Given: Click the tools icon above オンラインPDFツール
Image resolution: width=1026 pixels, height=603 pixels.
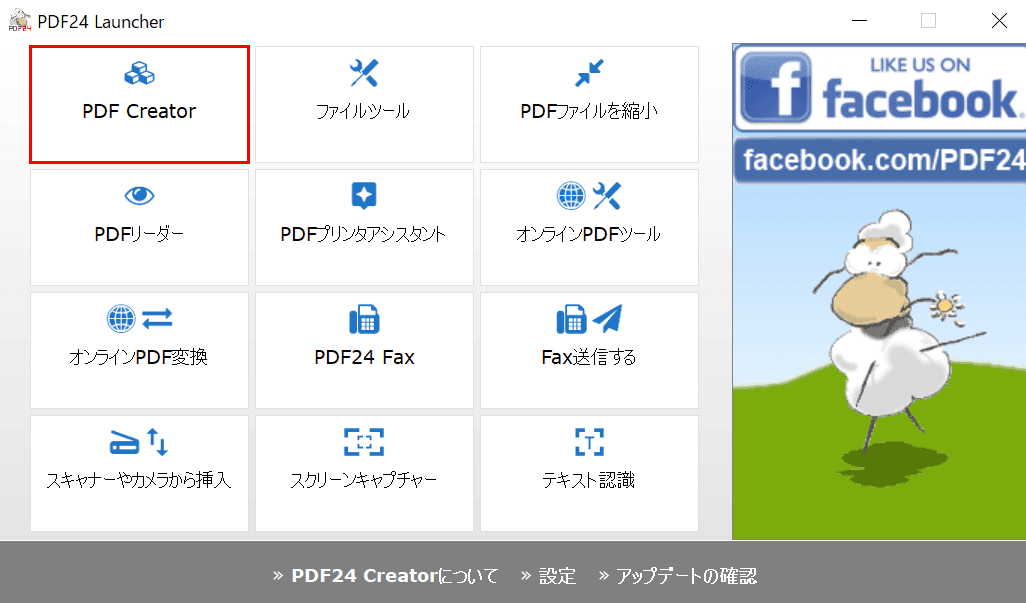Looking at the screenshot, I should pyautogui.click(x=607, y=196).
